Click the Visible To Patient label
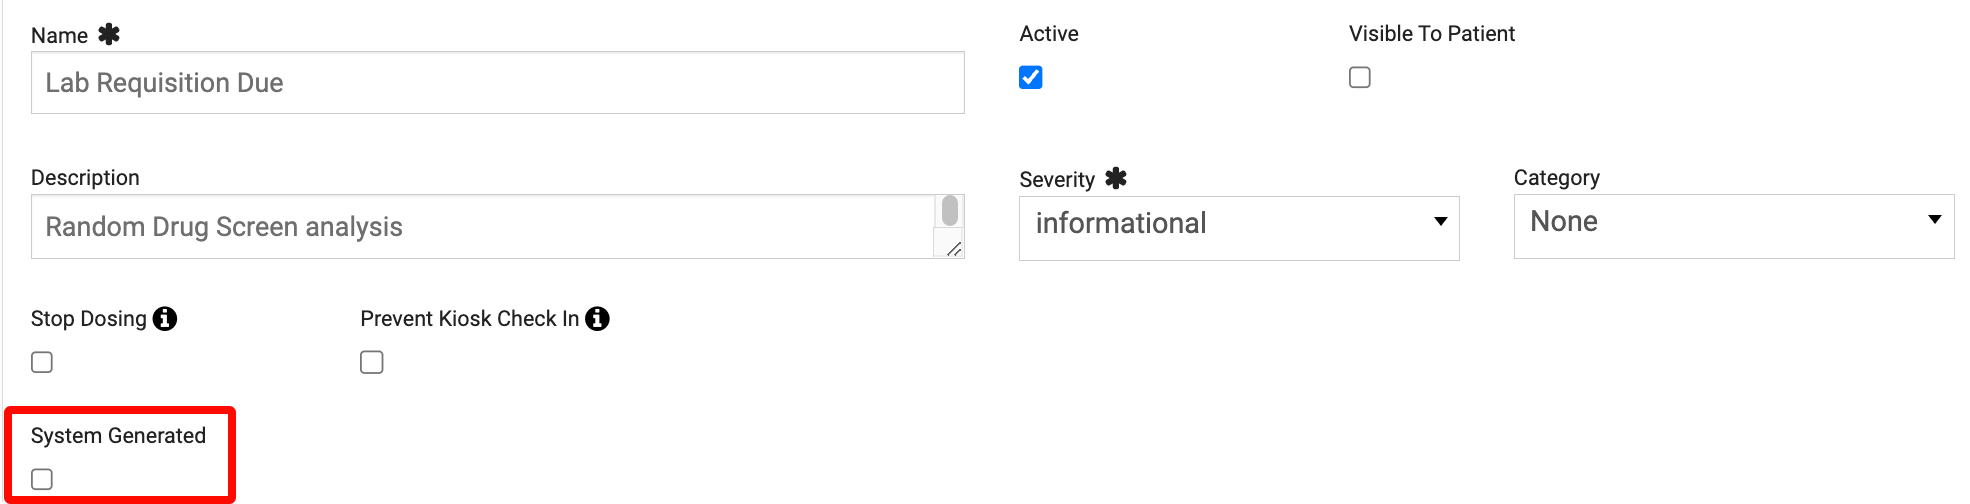Screen dimensions: 1970x504 pos(1431,34)
